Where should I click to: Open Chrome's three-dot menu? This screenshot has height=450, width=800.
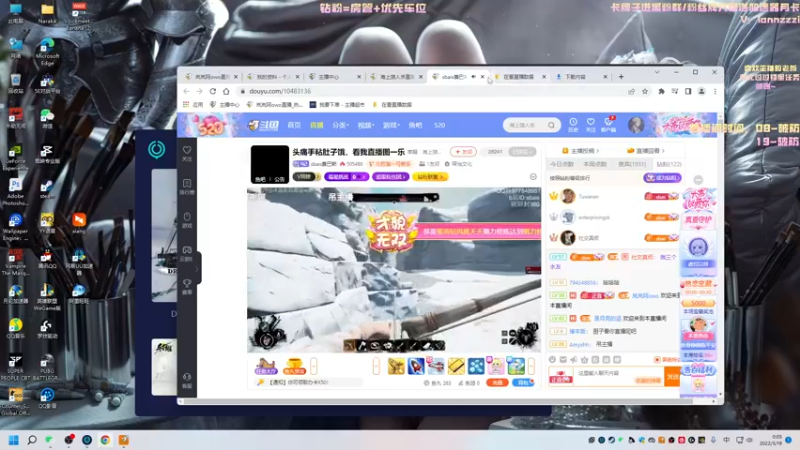[x=715, y=91]
